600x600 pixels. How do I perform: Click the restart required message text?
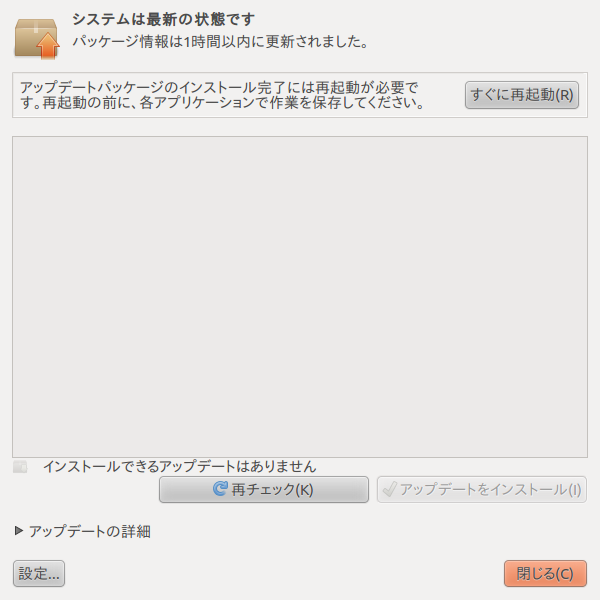click(x=222, y=95)
